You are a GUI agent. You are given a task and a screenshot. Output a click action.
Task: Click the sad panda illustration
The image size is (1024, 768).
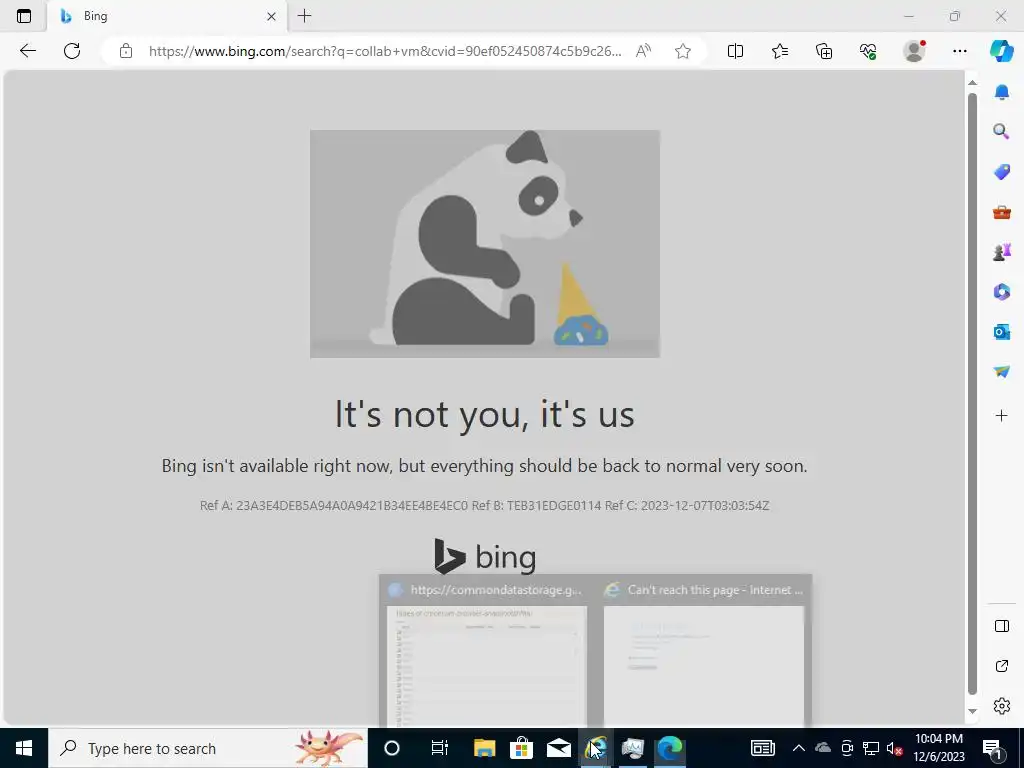click(x=485, y=244)
